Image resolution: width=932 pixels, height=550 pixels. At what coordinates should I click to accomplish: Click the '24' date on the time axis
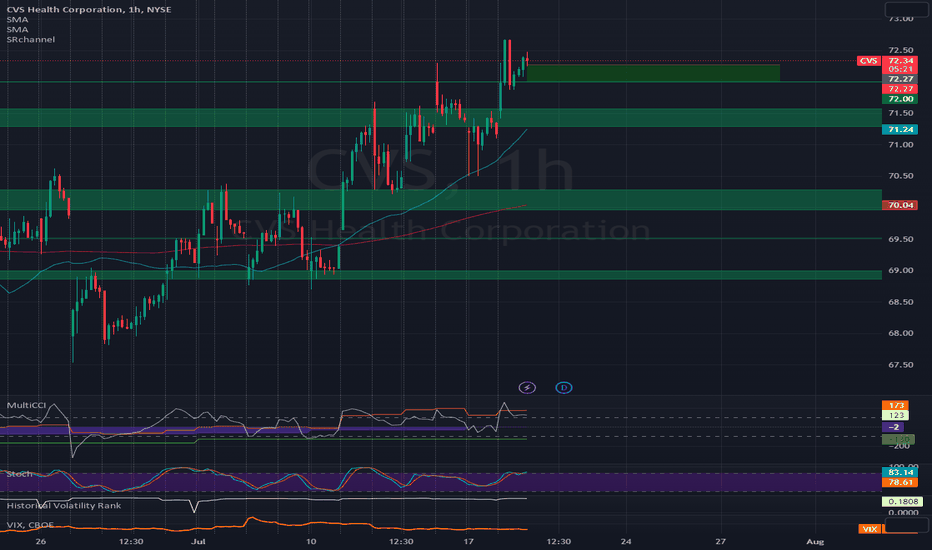(626, 542)
